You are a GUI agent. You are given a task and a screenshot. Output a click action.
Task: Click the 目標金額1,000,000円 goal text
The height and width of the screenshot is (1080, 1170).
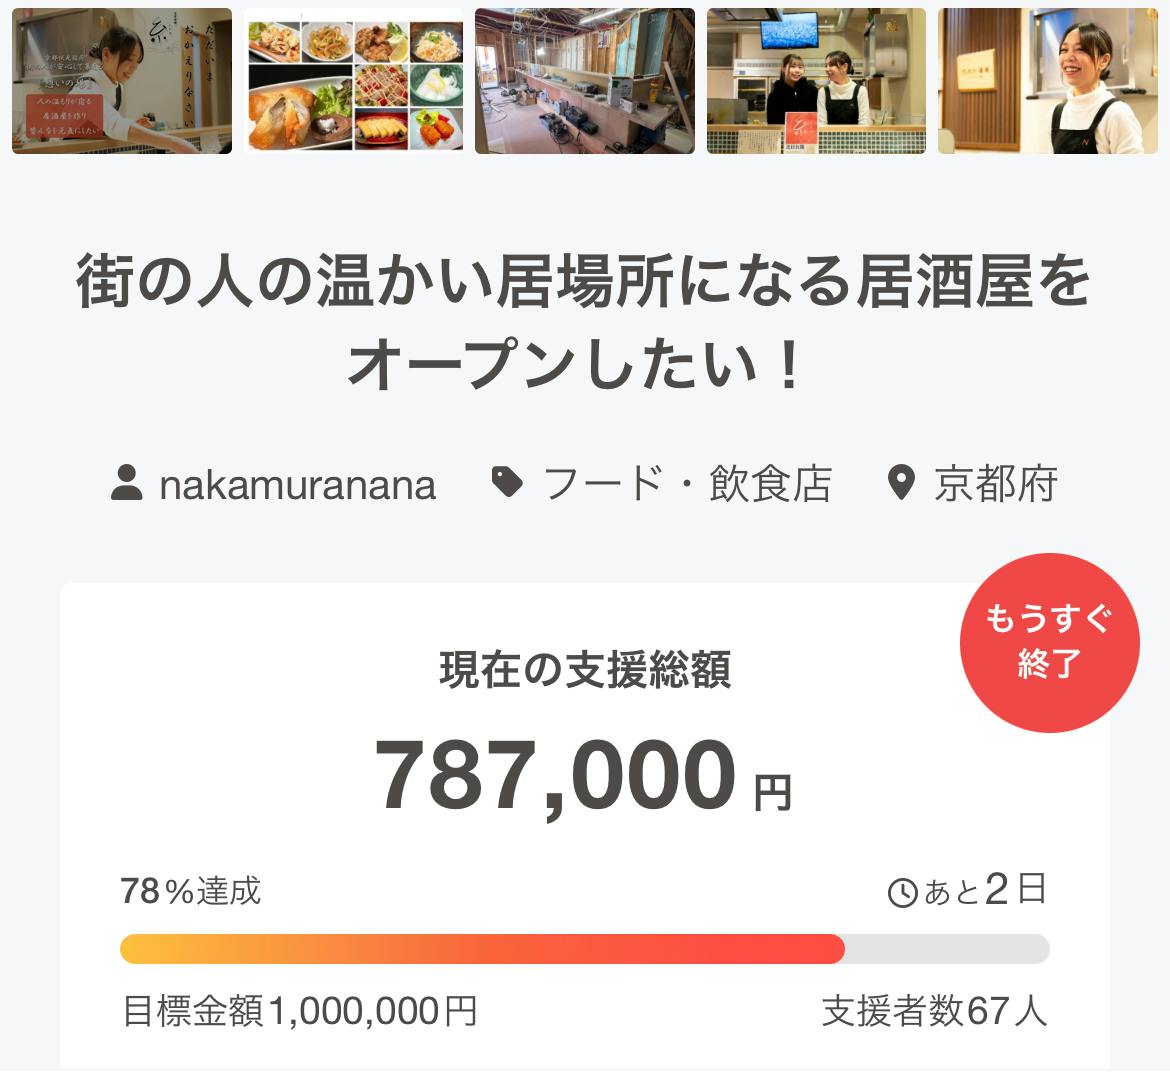pos(299,1011)
